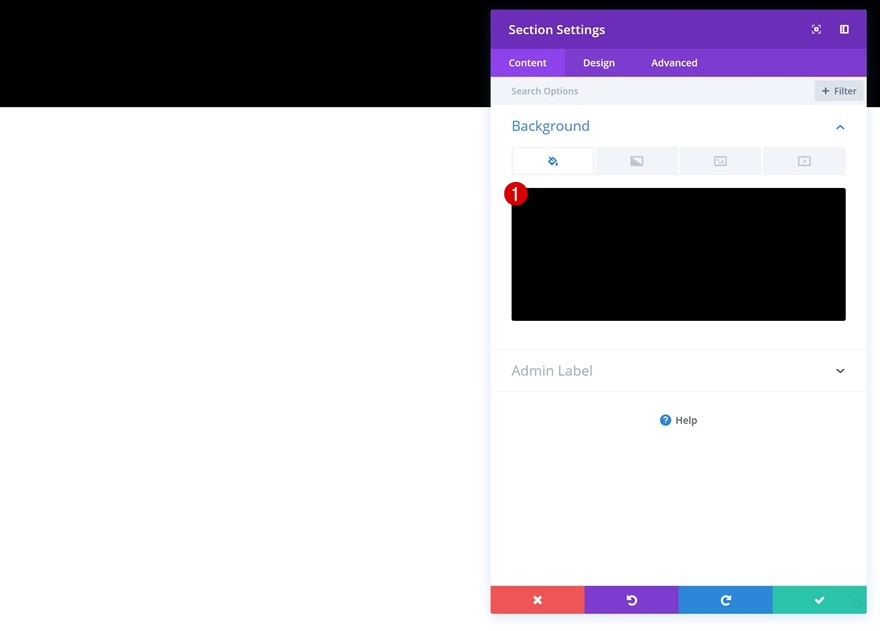Click the Help question mark icon

[665, 420]
